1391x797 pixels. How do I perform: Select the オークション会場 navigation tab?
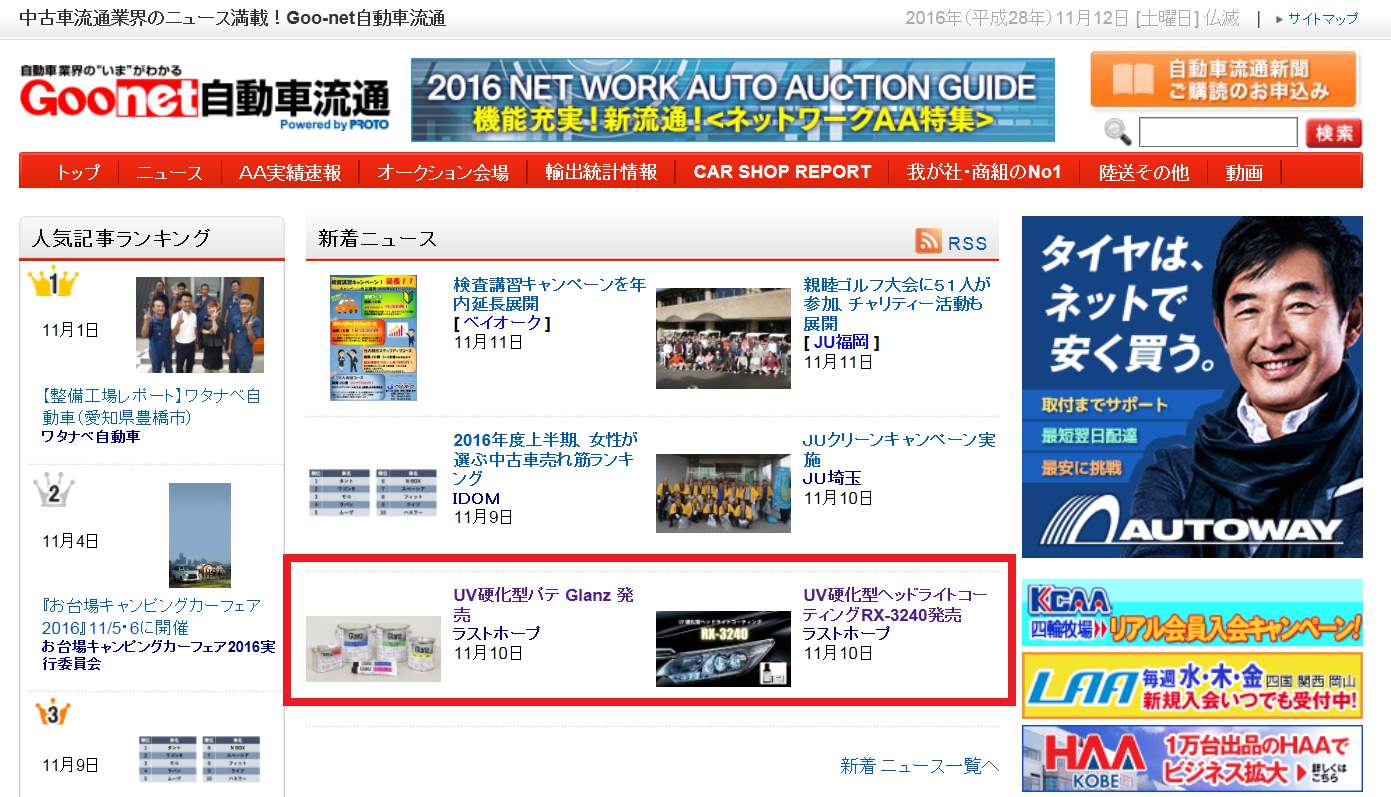(x=447, y=171)
